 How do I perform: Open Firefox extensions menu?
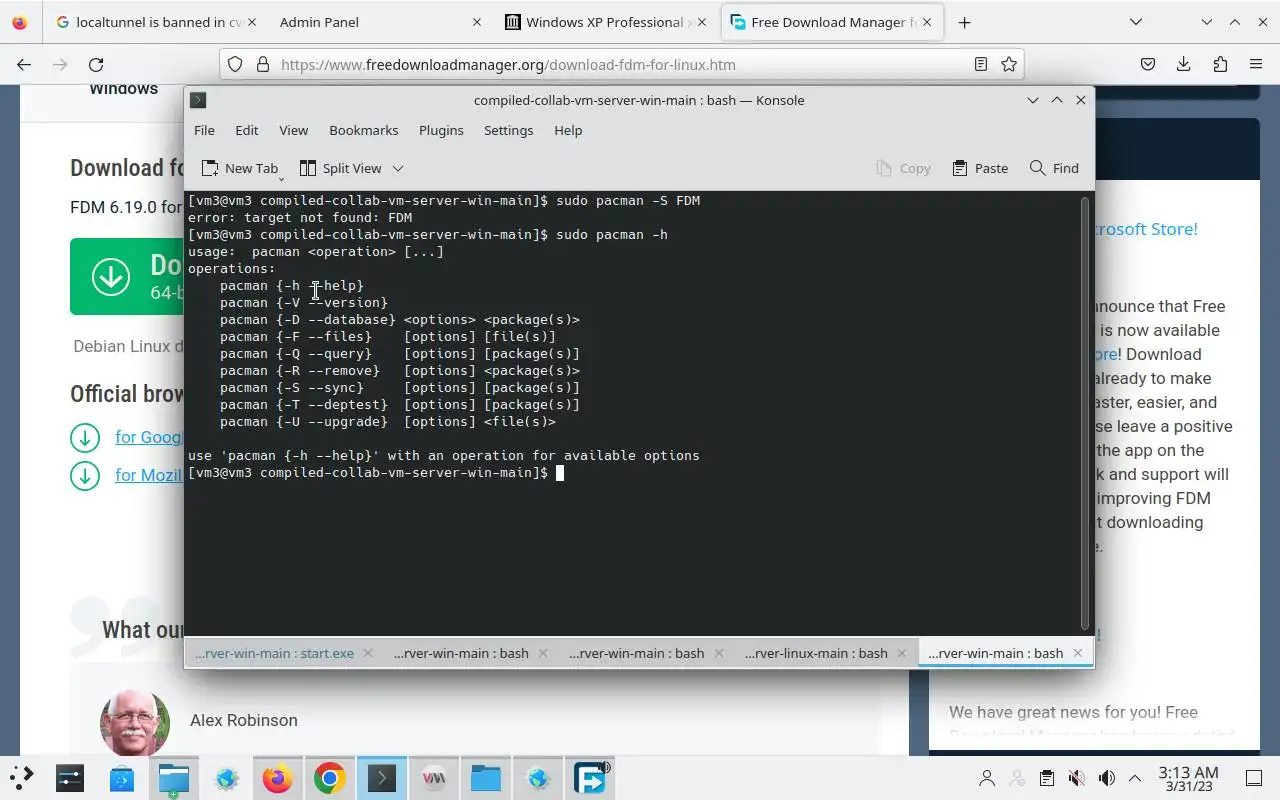click(1220, 64)
